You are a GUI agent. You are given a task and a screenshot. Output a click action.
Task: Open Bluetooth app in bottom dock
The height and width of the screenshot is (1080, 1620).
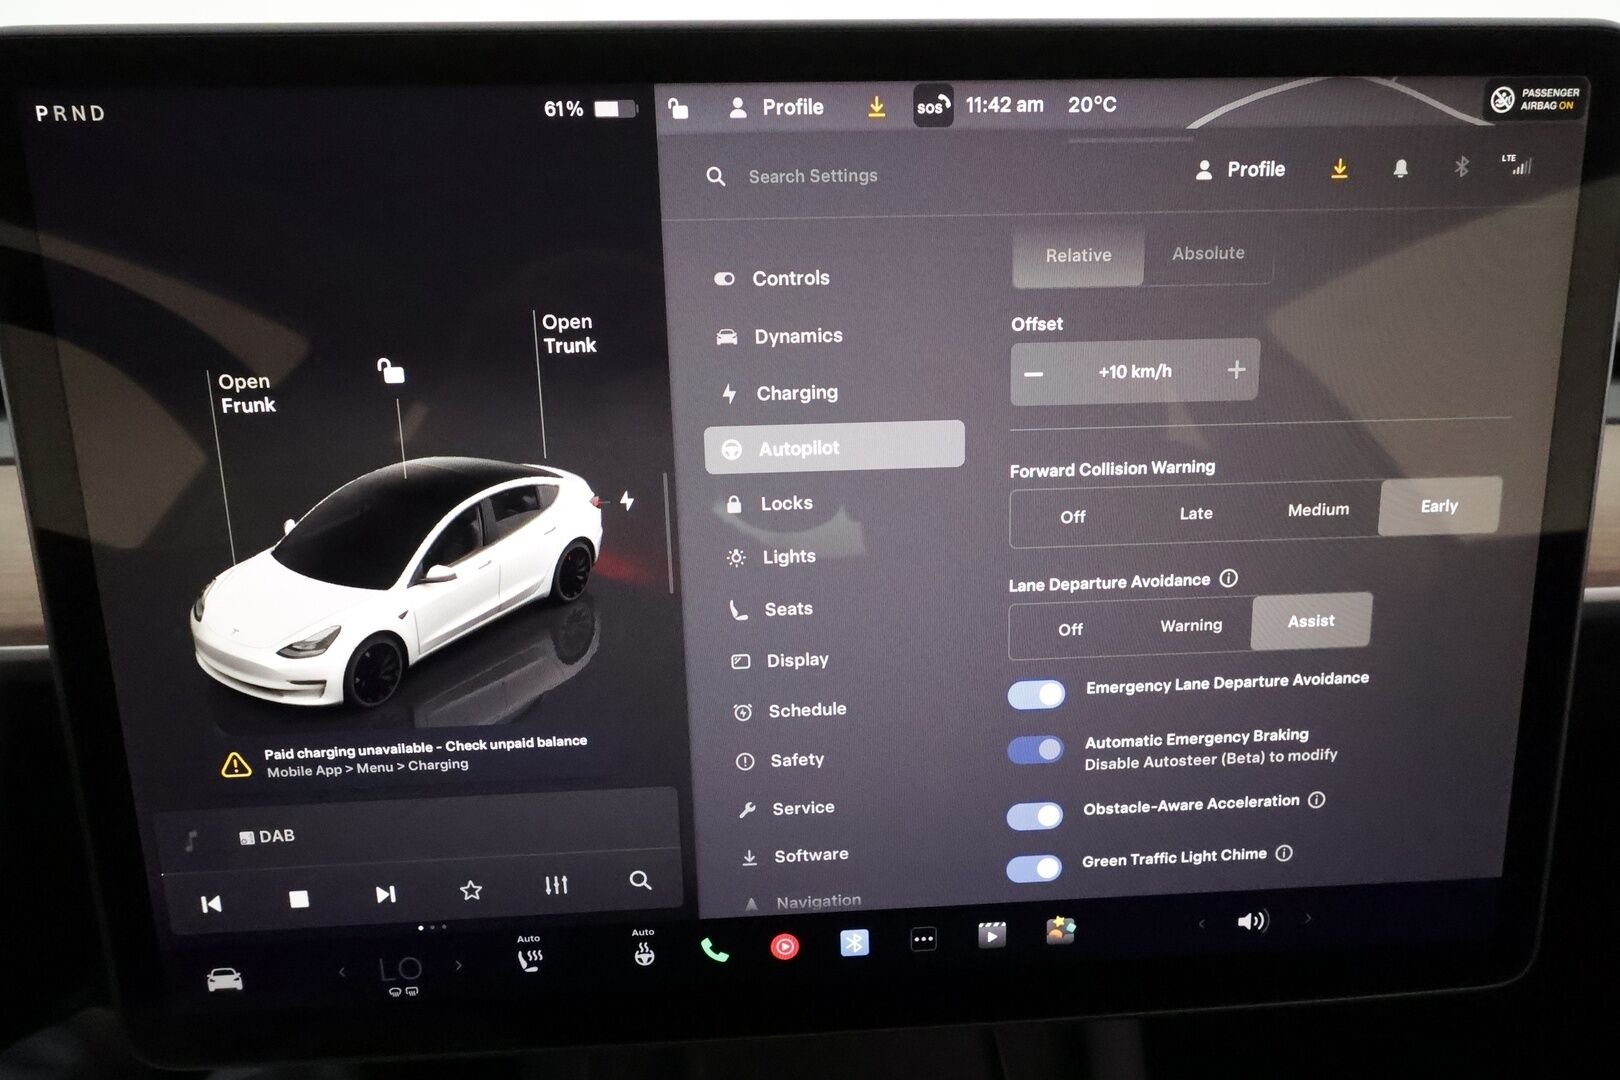tap(854, 942)
